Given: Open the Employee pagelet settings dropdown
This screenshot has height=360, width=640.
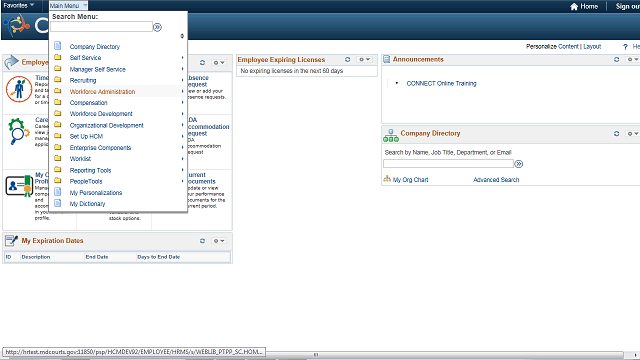Looking at the screenshot, I should (x=219, y=62).
